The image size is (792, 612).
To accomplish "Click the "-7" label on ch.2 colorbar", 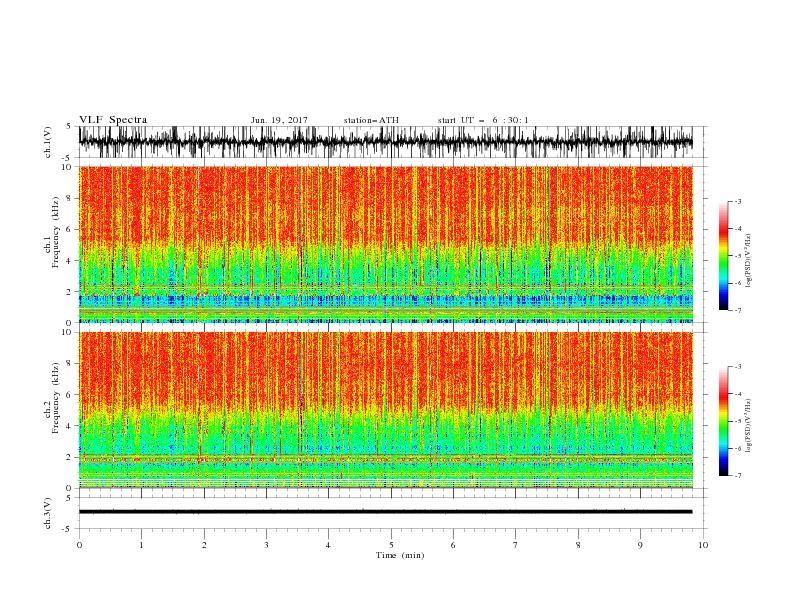I will point(738,475).
